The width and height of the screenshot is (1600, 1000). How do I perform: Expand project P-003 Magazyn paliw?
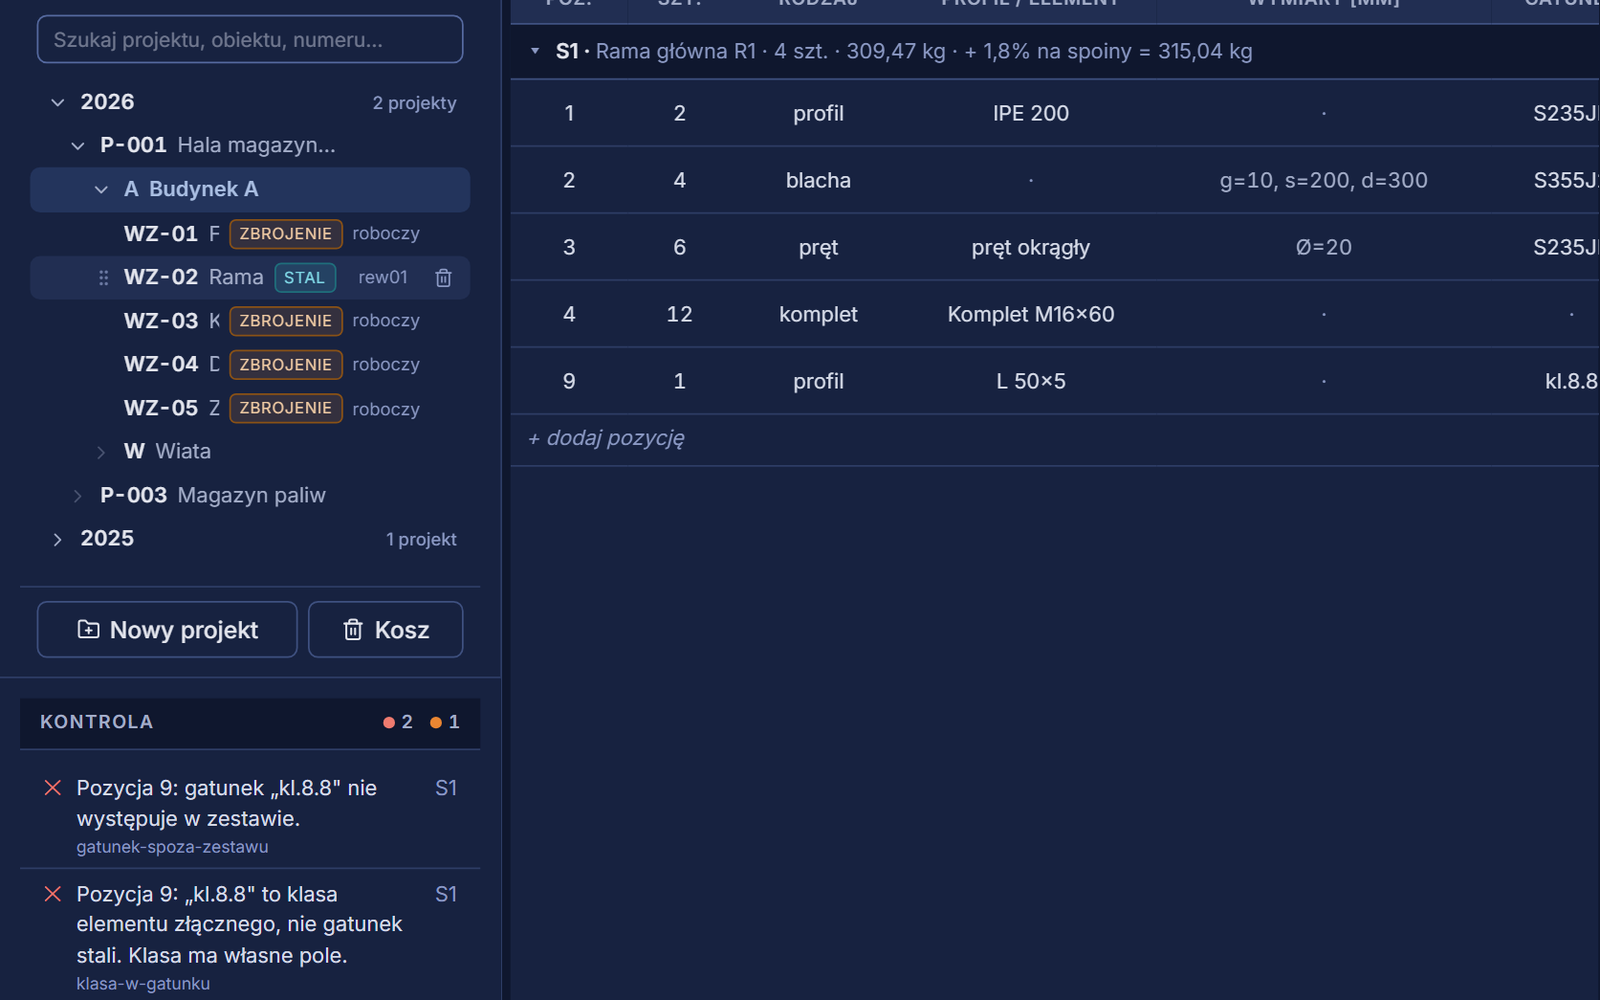[x=78, y=496]
